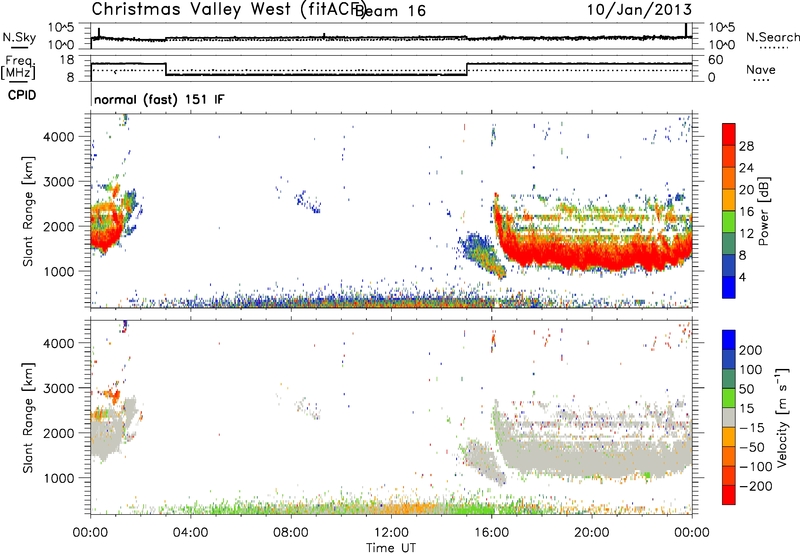Click the "4000" tick of the velocity panel
The image size is (800, 554).
59,343
